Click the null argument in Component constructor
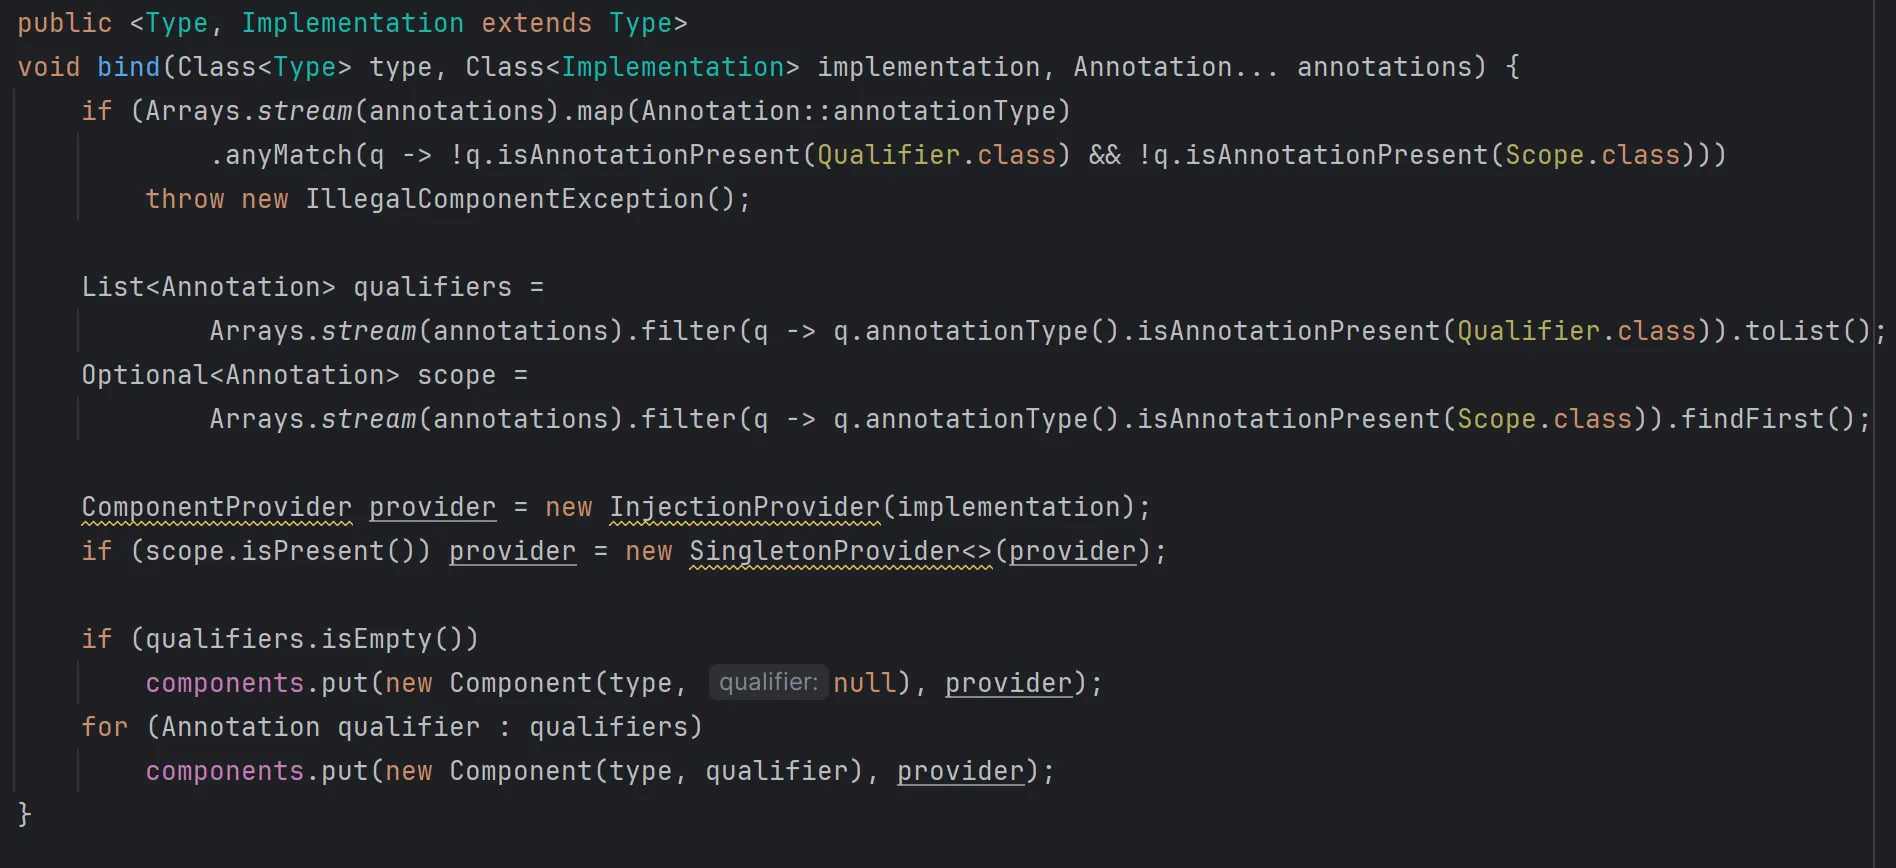 pyautogui.click(x=865, y=683)
